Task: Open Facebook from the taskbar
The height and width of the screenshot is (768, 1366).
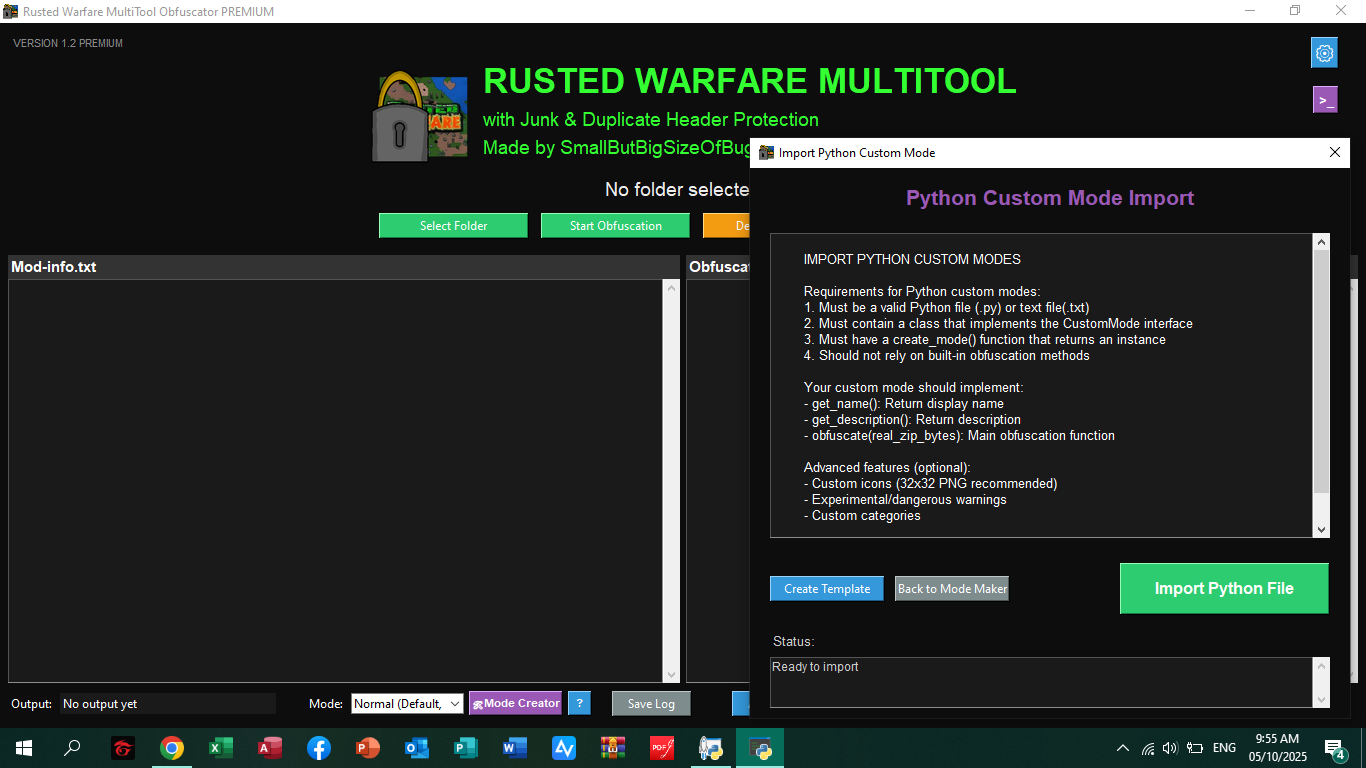Action: click(x=319, y=748)
